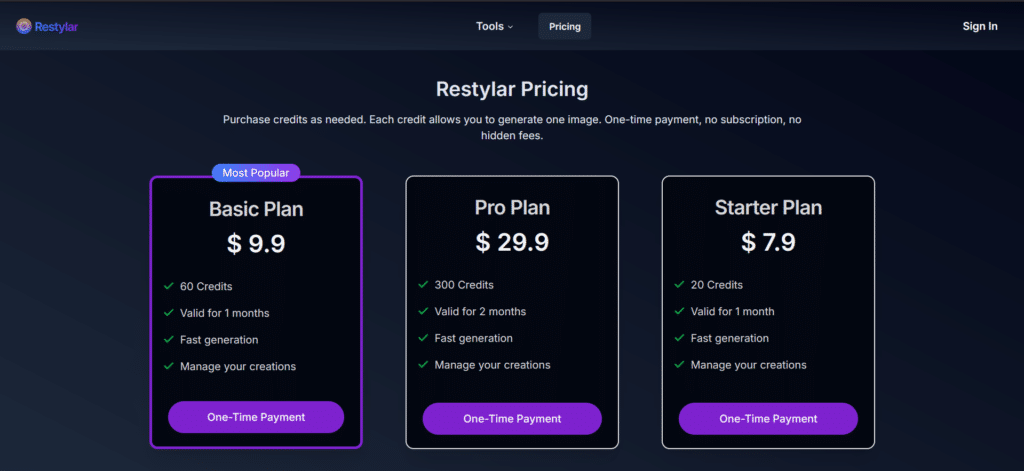The image size is (1024, 471).
Task: Click the checkmark beside 60 Credits
Action: coord(168,286)
